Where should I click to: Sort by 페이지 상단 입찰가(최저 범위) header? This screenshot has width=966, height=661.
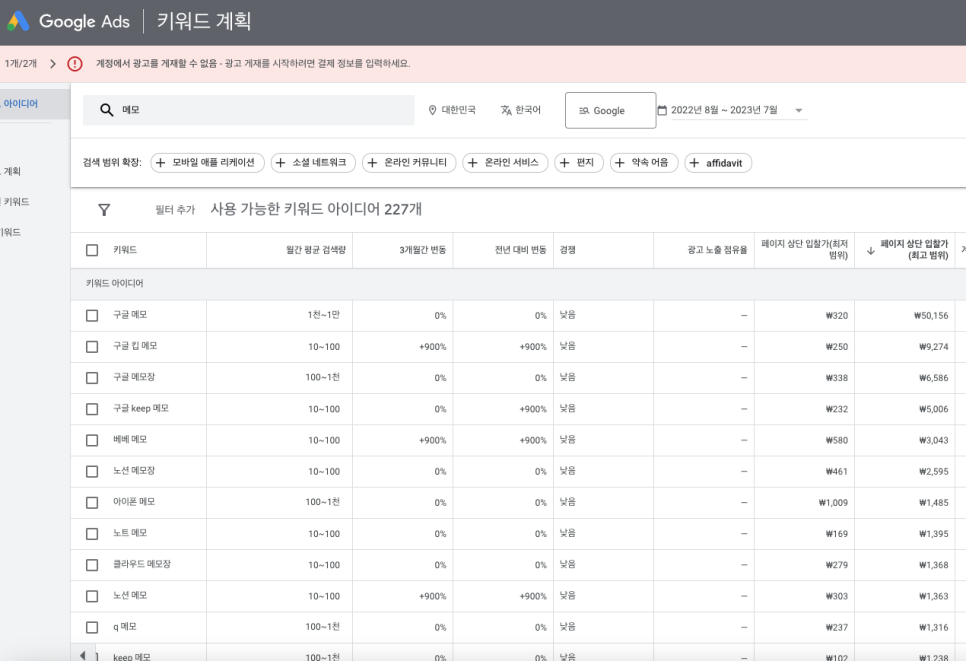coord(805,249)
